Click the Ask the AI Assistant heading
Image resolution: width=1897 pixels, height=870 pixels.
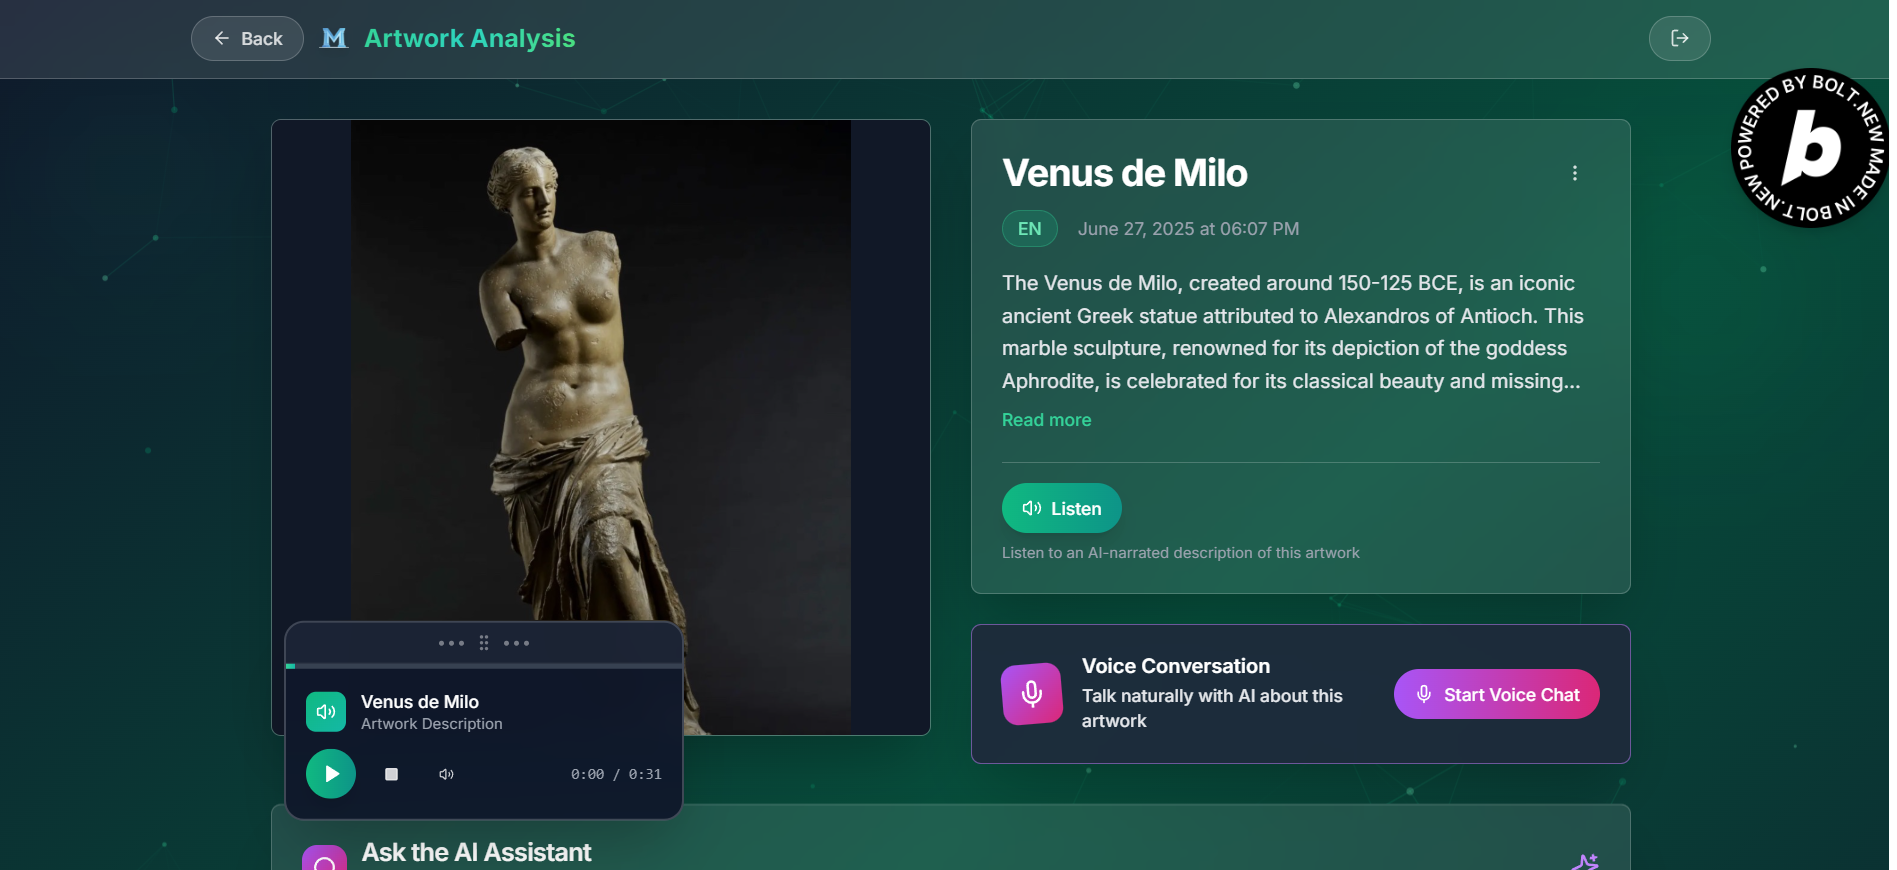[476, 852]
